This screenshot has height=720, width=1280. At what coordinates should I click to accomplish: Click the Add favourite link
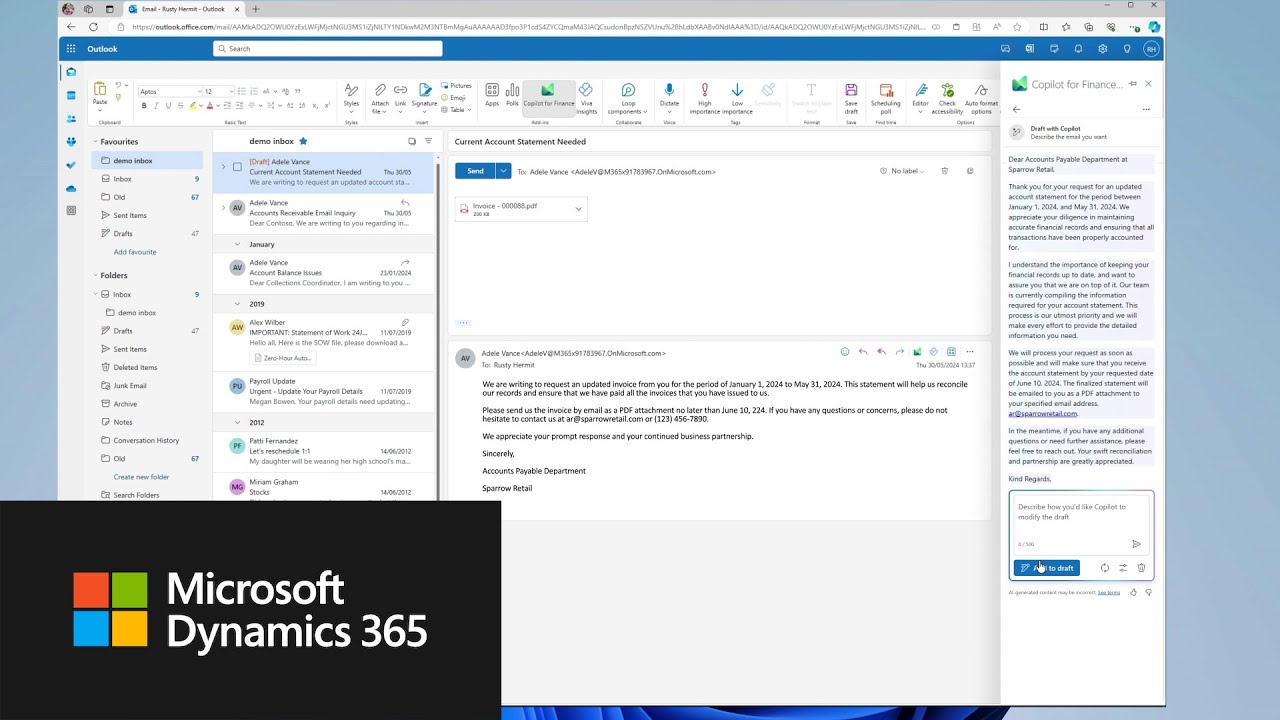135,252
